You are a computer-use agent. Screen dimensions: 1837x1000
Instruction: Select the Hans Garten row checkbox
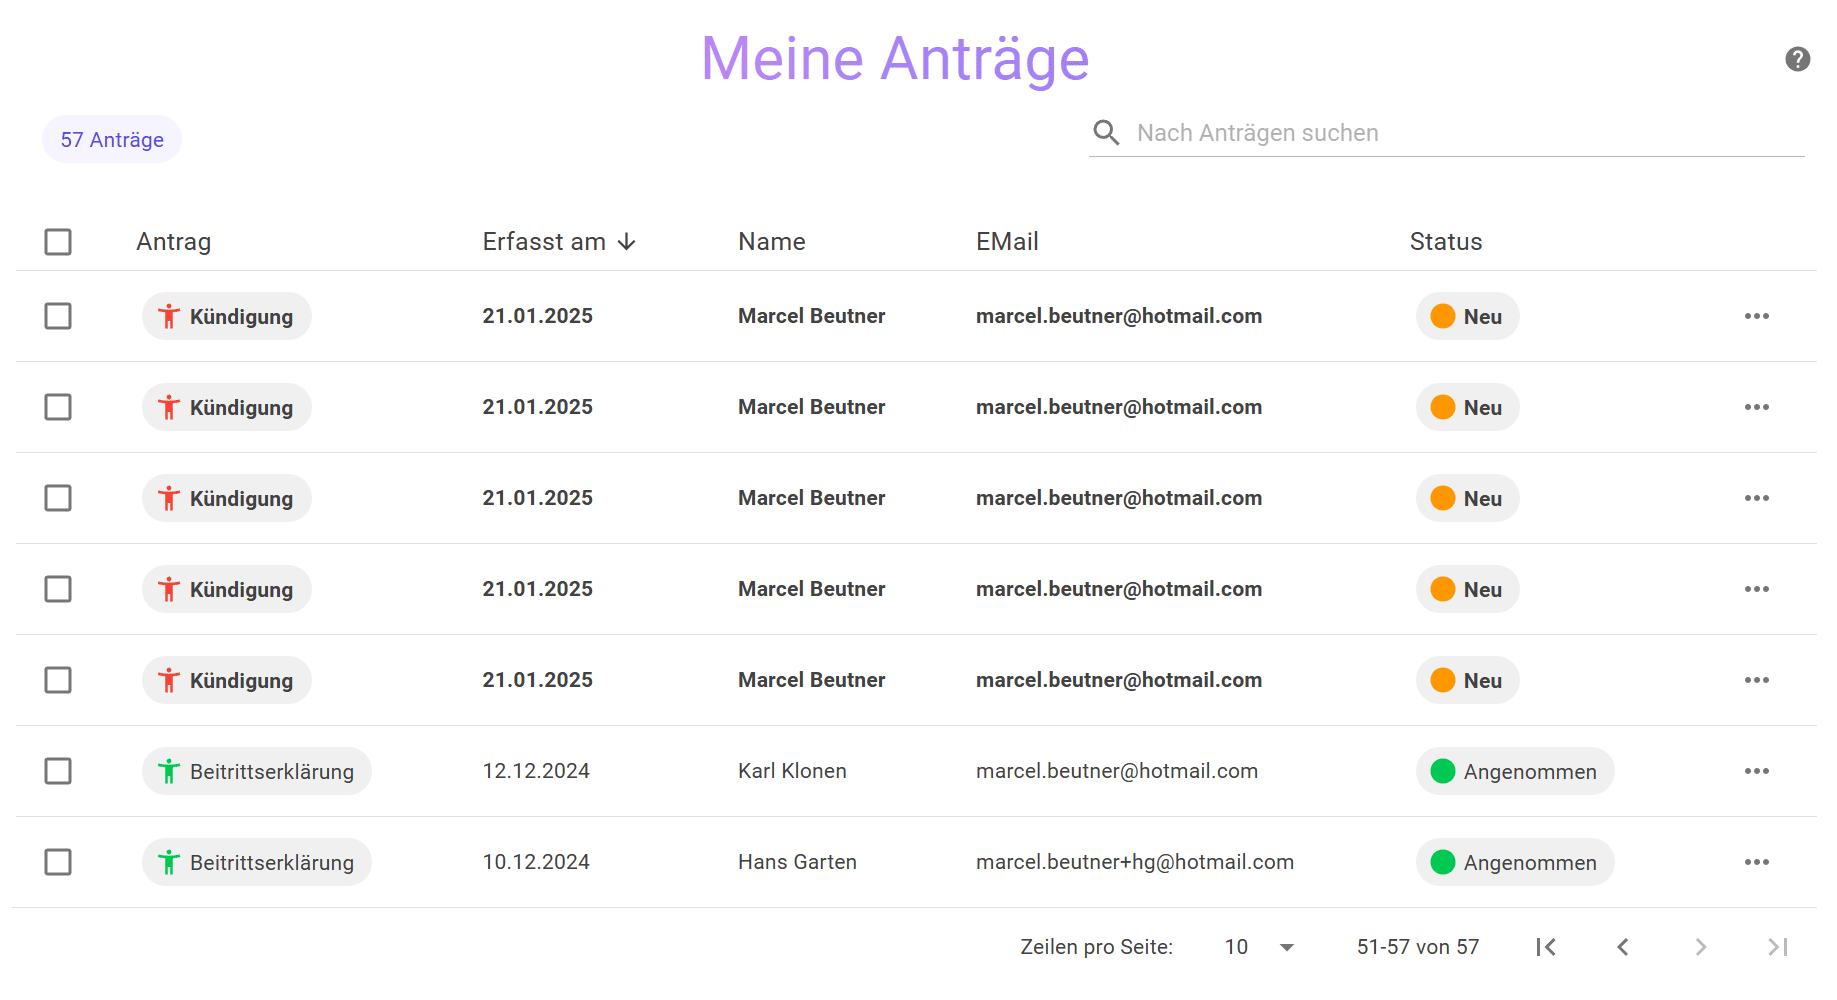pyautogui.click(x=58, y=862)
